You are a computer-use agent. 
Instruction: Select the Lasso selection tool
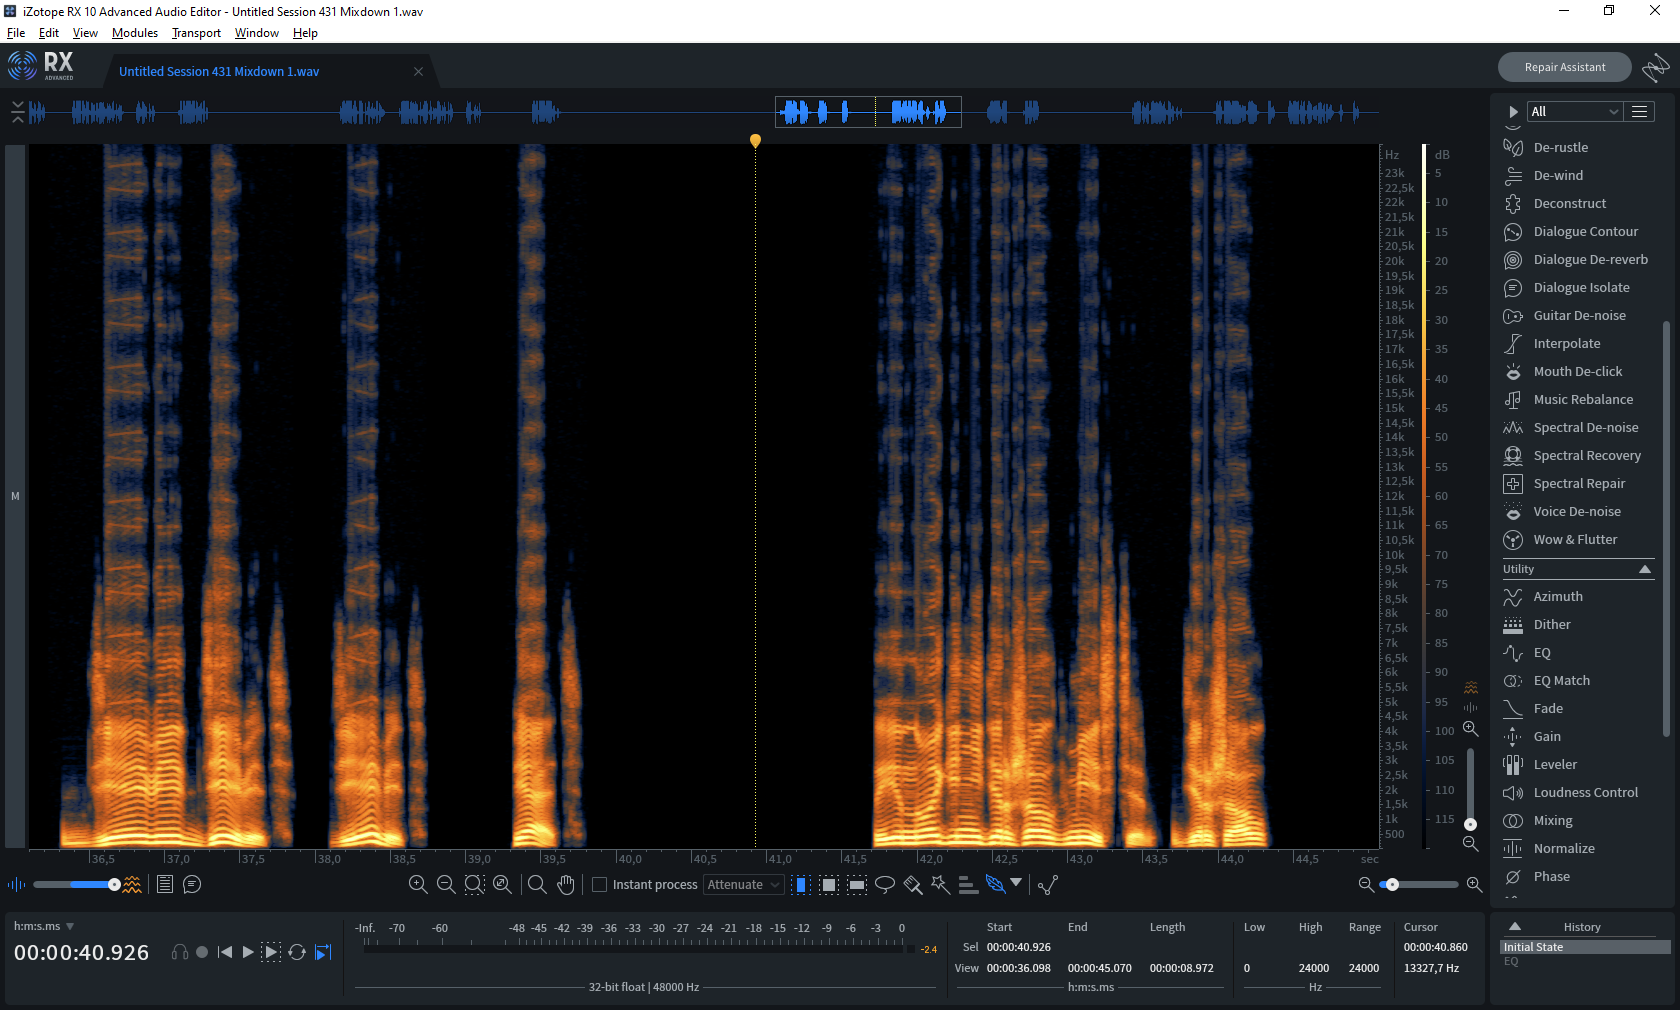click(x=885, y=884)
